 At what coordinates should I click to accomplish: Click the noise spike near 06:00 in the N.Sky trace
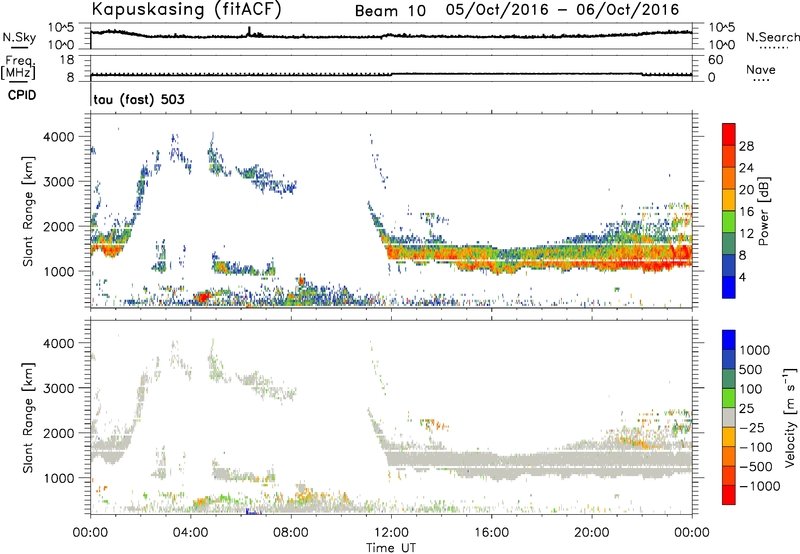pyautogui.click(x=249, y=31)
